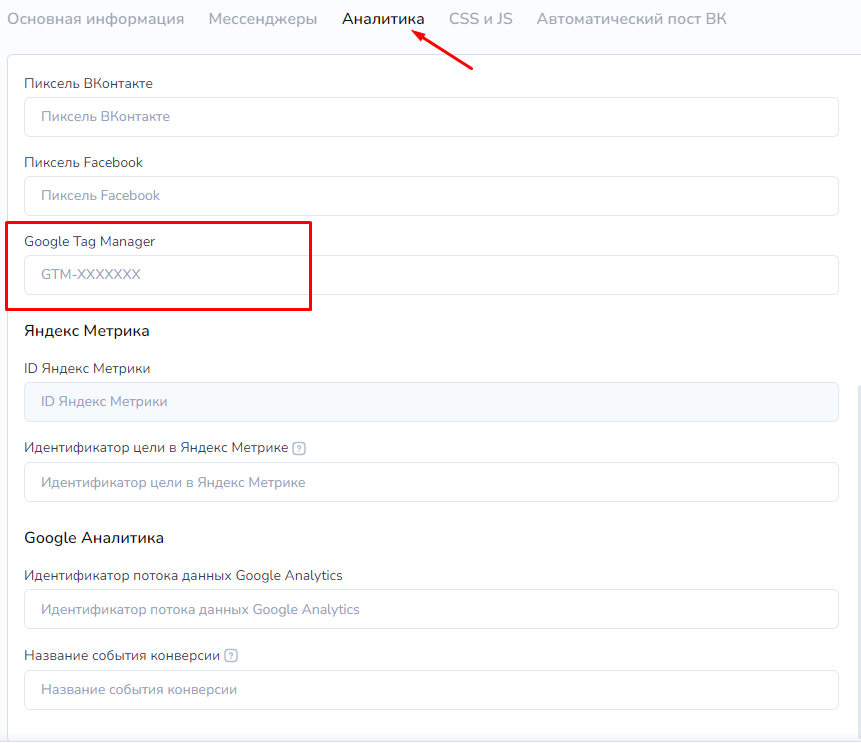Click the Google Tag Manager field label
The height and width of the screenshot is (743, 861).
click(x=90, y=241)
